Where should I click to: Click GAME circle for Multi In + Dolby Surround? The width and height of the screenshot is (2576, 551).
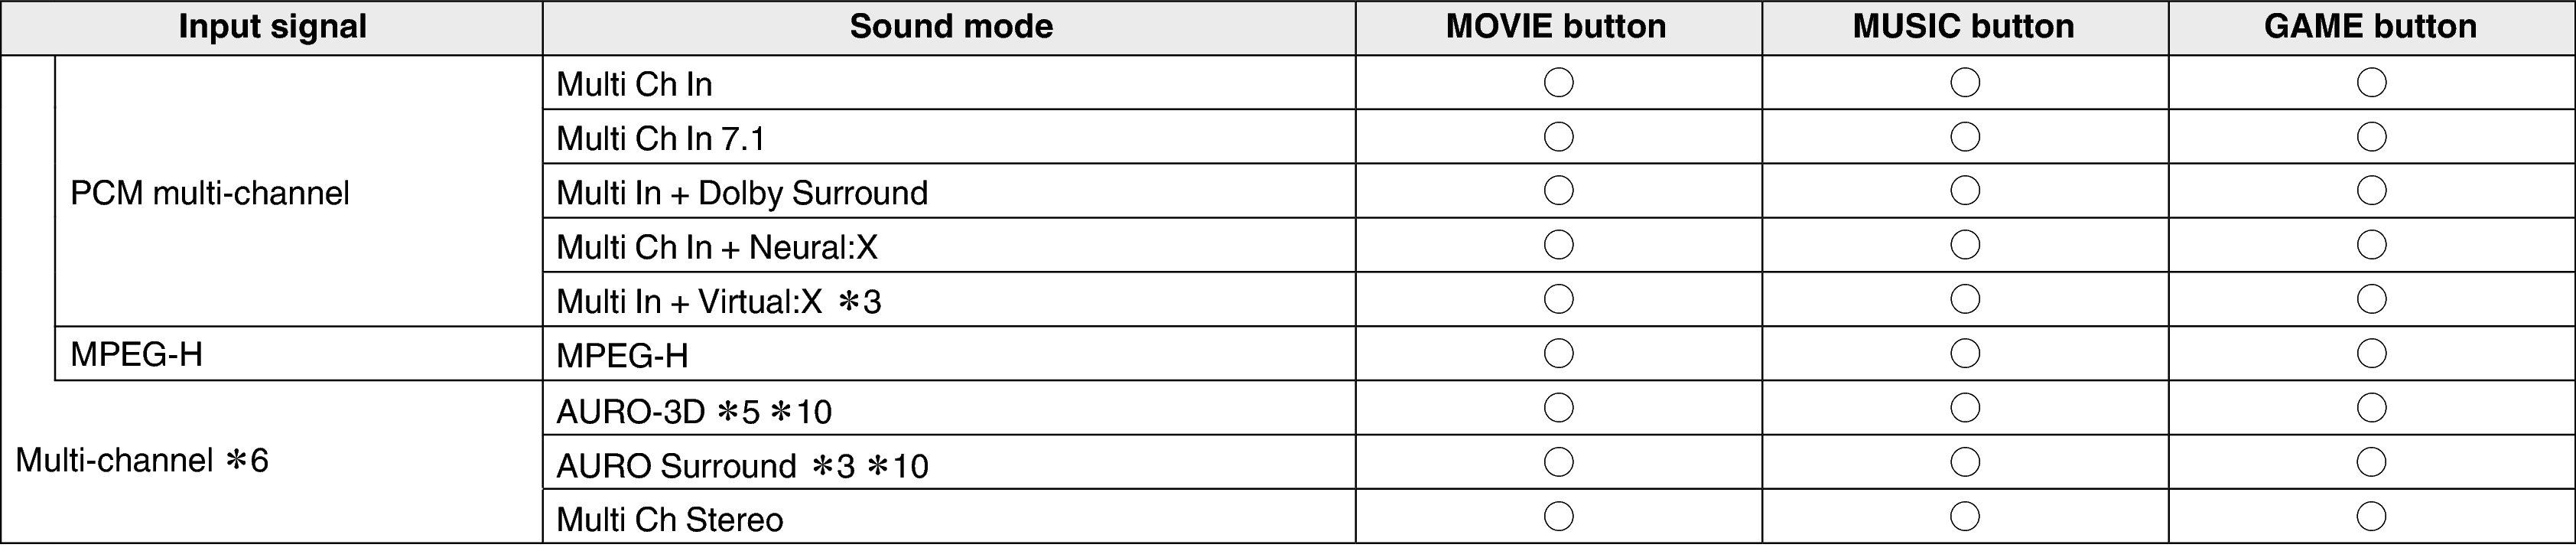(x=2371, y=190)
